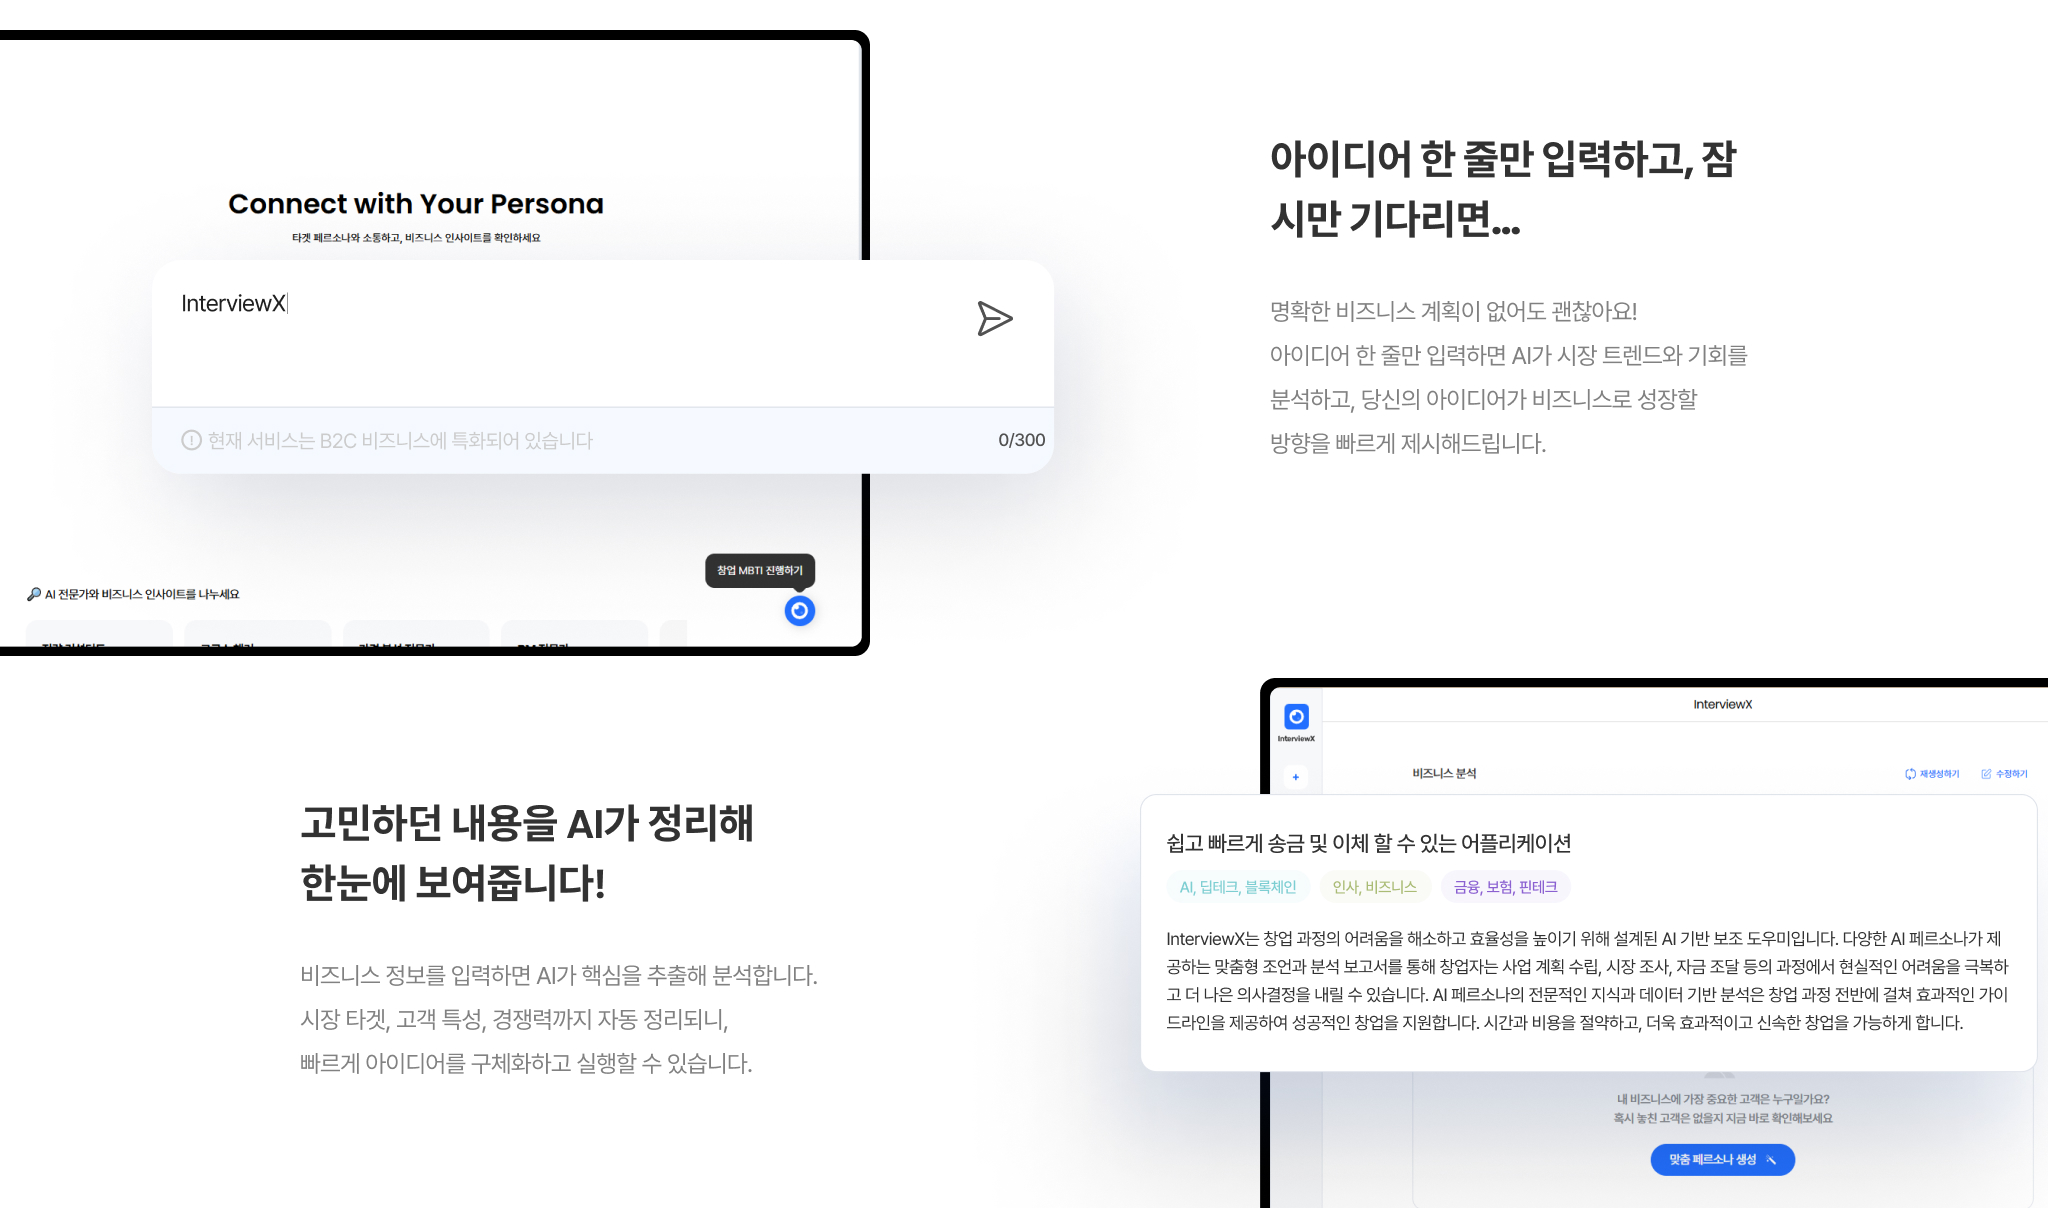This screenshot has width=2048, height=1208.
Task: Add new project with plus icon
Action: pyautogui.click(x=1296, y=777)
